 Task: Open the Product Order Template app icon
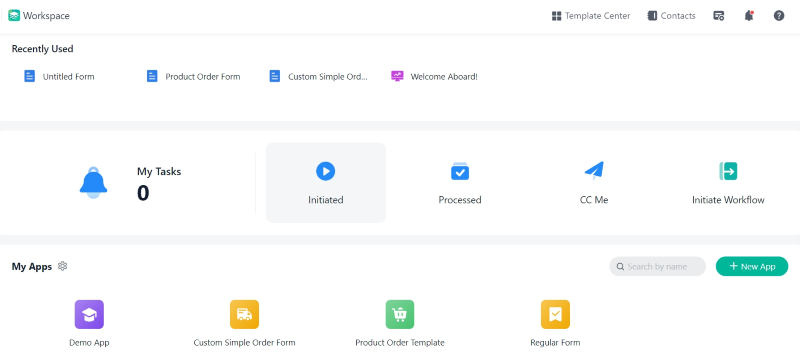click(400, 314)
